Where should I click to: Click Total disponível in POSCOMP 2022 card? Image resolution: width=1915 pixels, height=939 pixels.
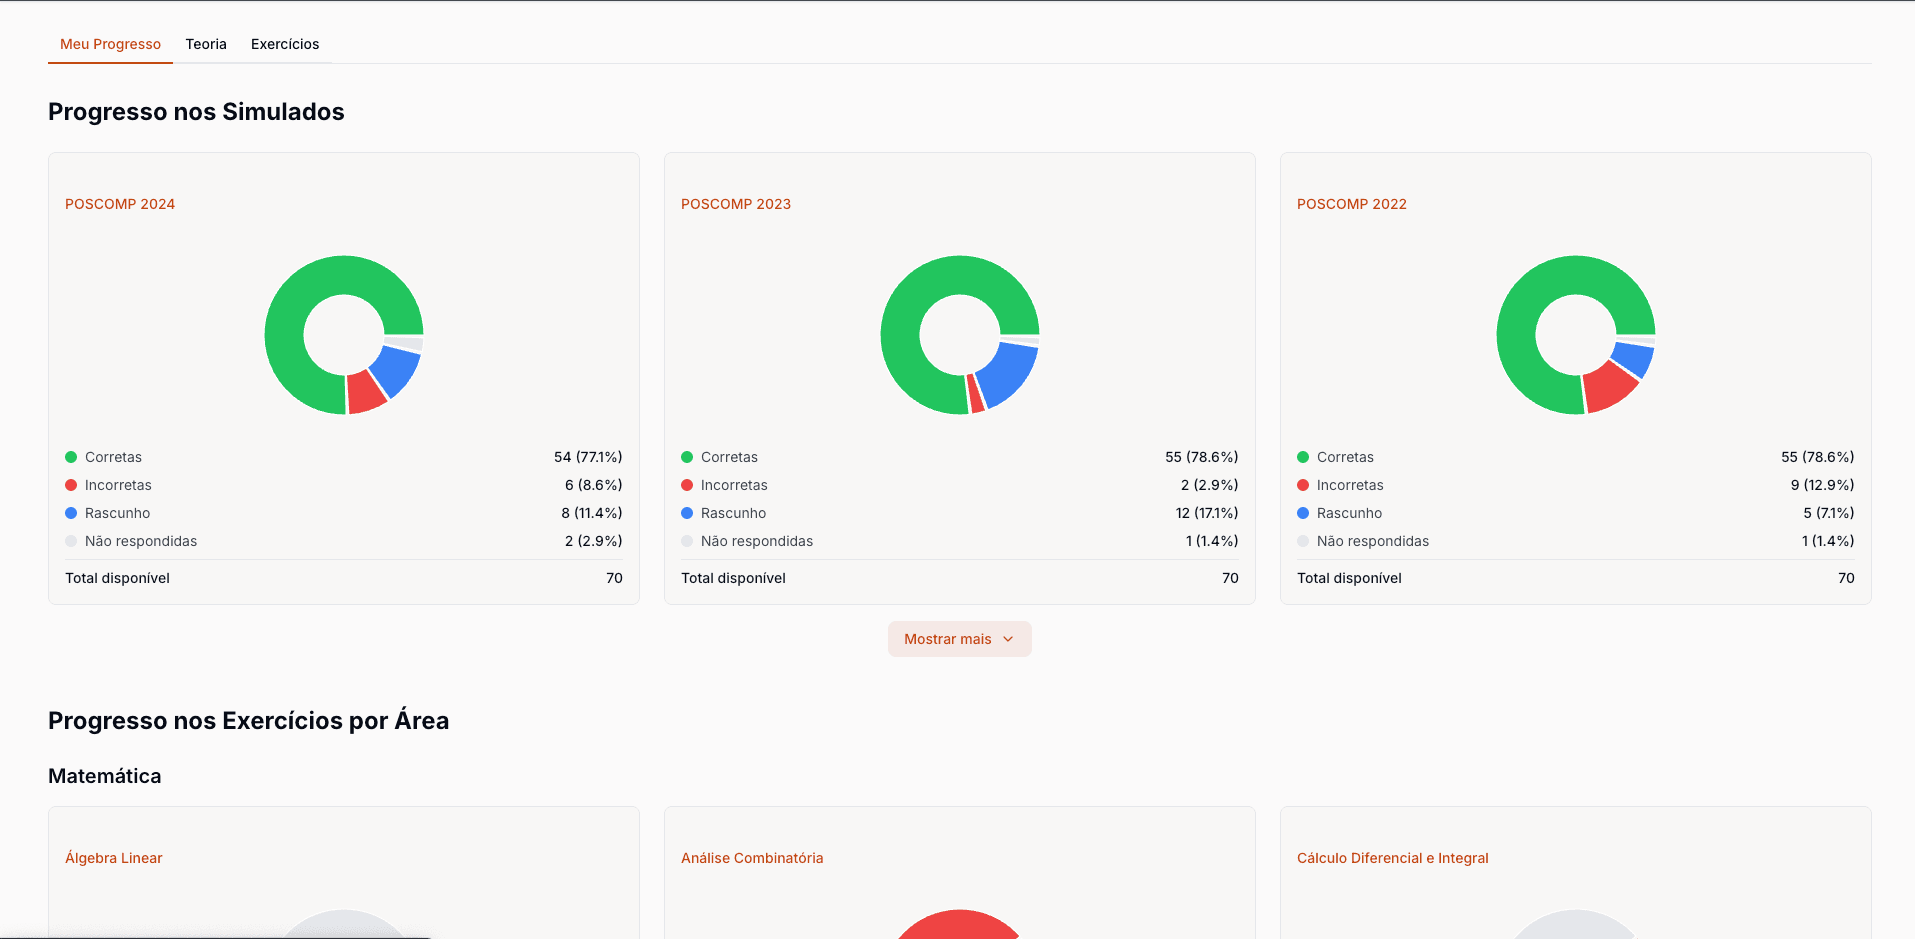[x=1349, y=578]
